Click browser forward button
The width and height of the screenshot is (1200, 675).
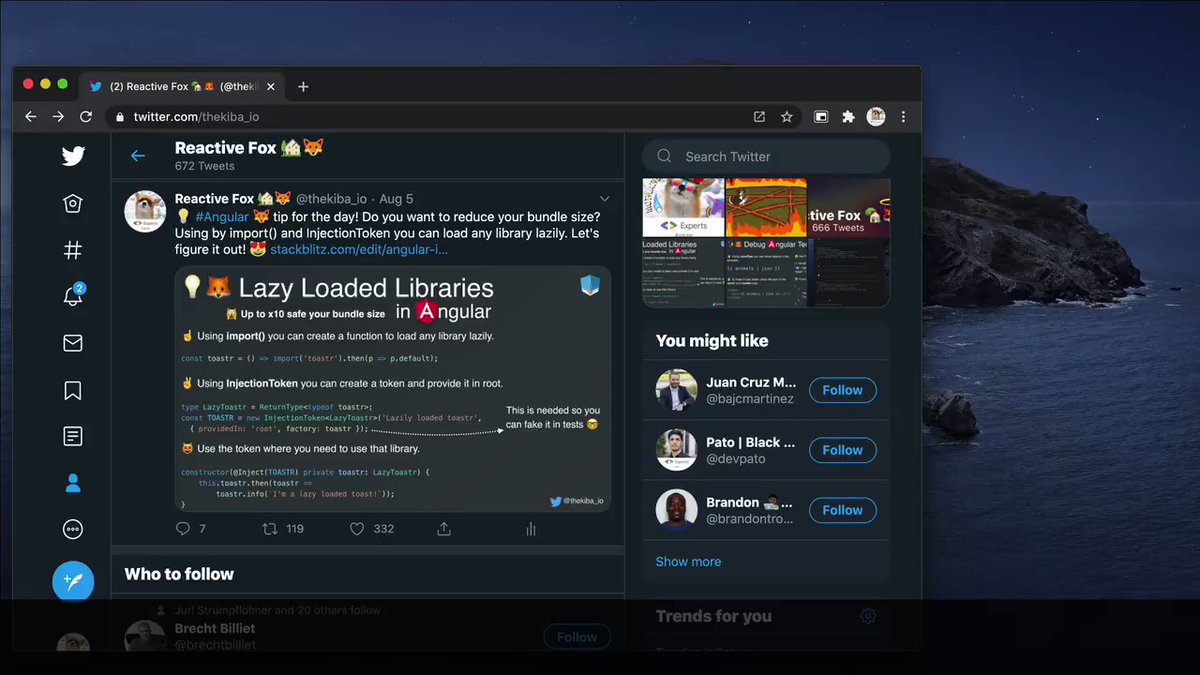pos(58,117)
